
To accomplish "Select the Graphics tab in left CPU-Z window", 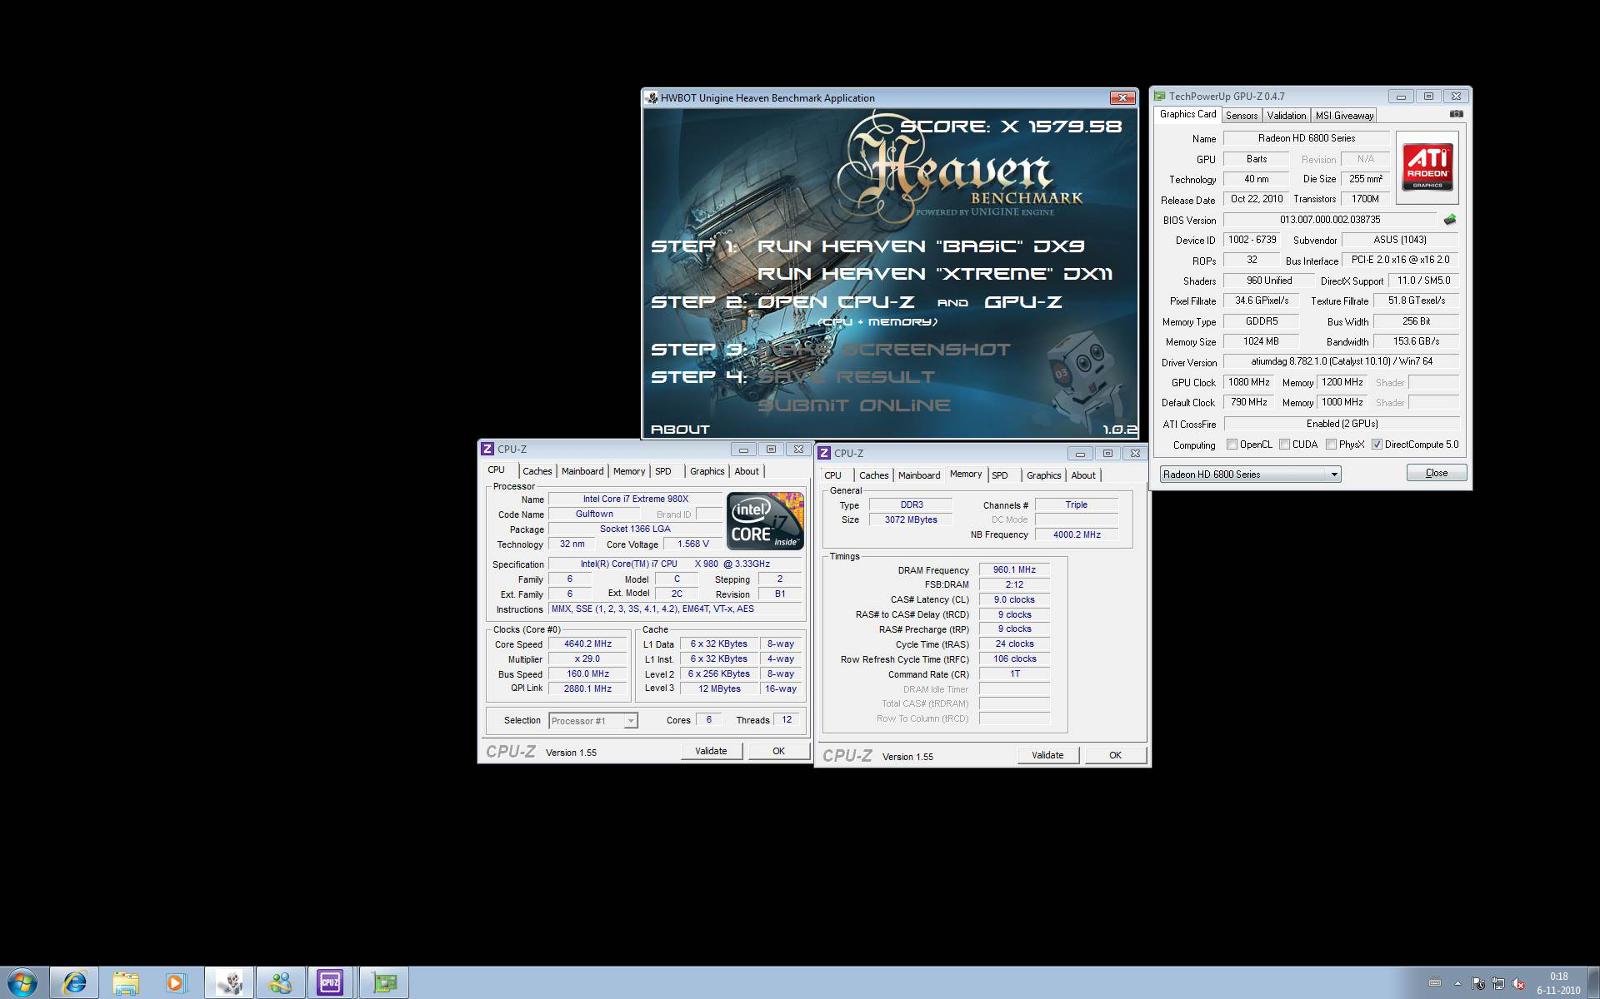I will (x=707, y=471).
